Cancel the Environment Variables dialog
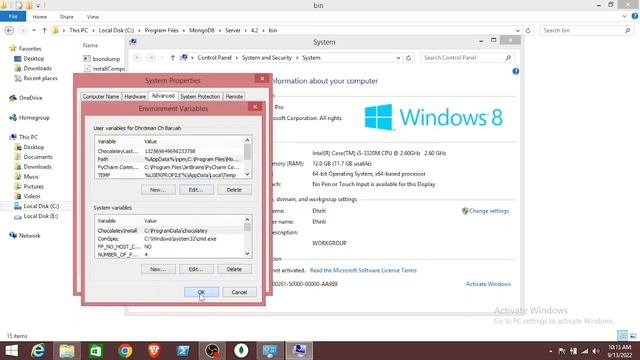 click(239, 292)
